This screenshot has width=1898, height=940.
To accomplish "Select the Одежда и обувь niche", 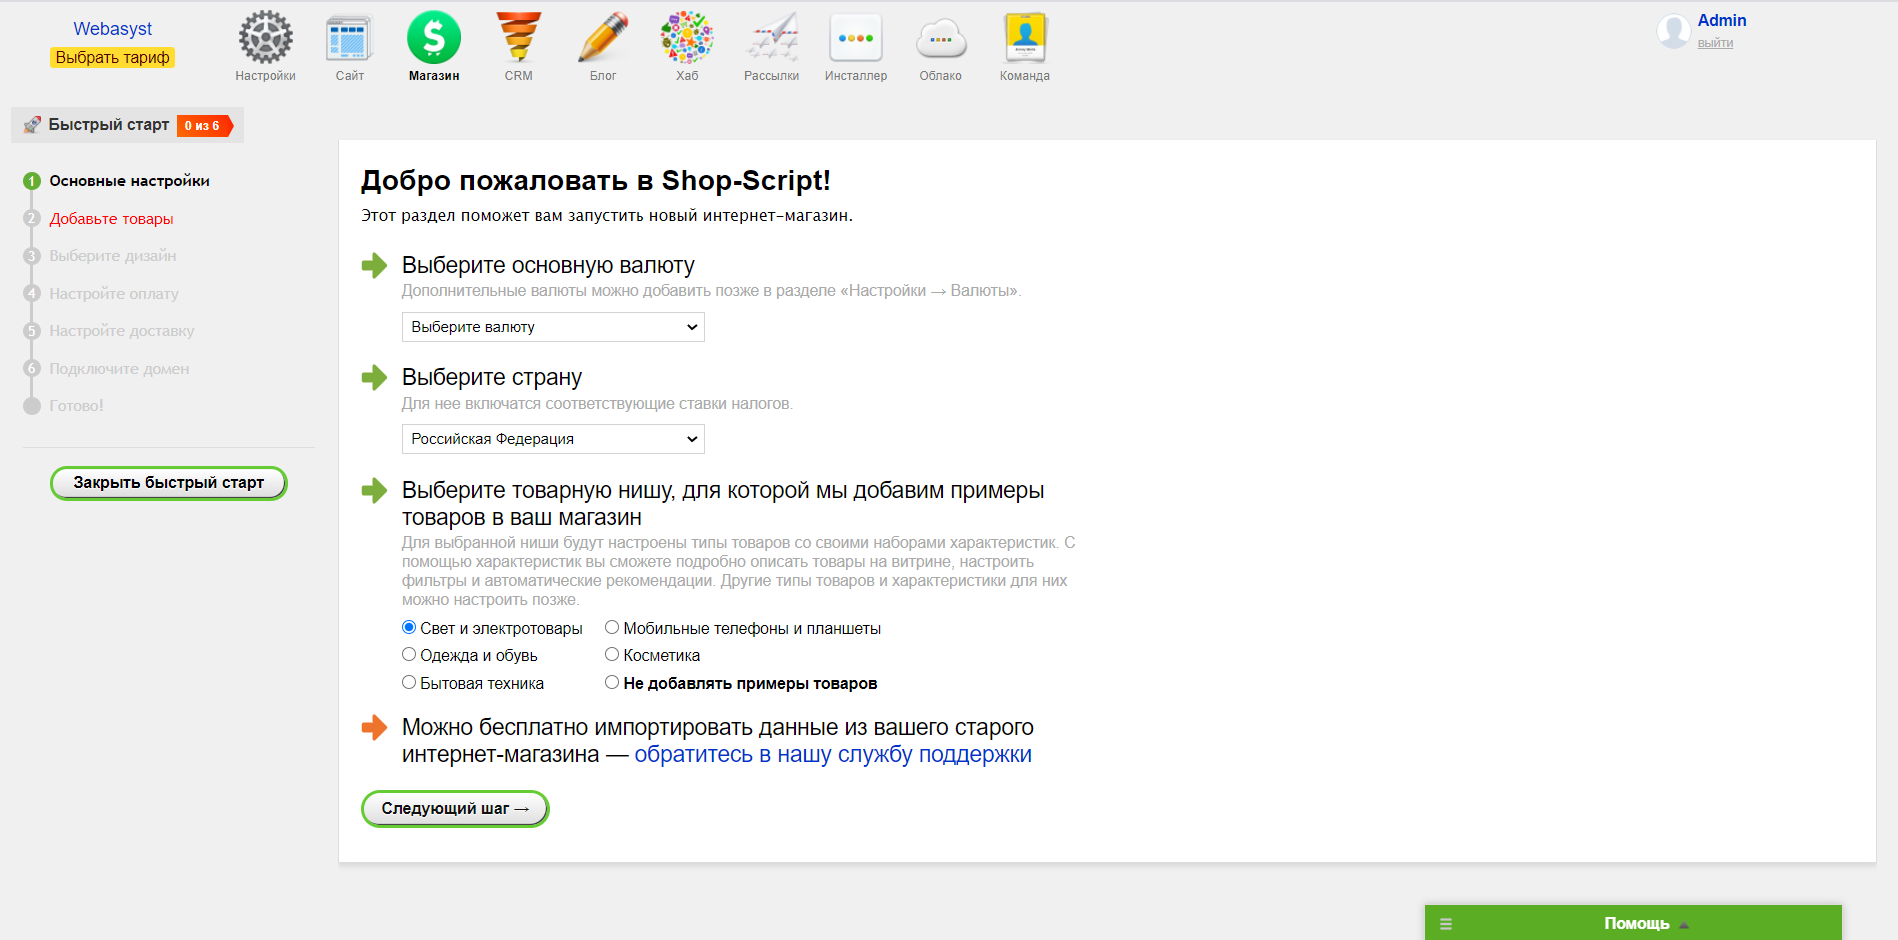I will (409, 654).
